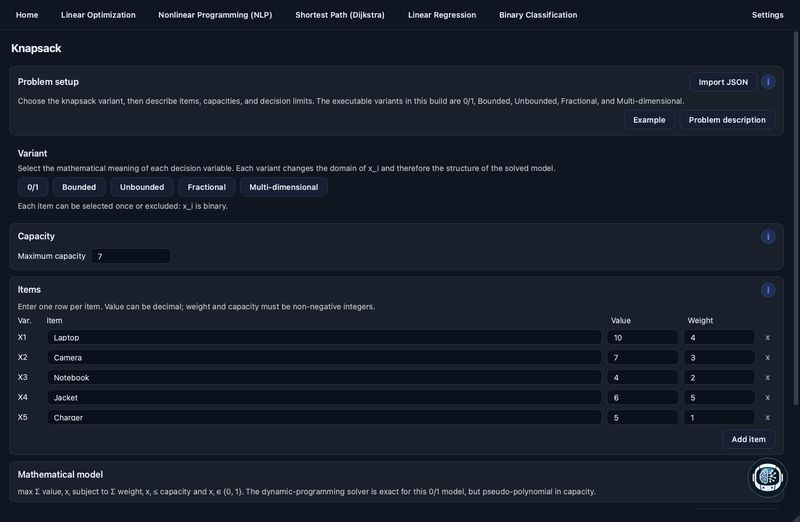800x522 pixels.
Task: Remove the Charger item row
Action: pos(767,417)
